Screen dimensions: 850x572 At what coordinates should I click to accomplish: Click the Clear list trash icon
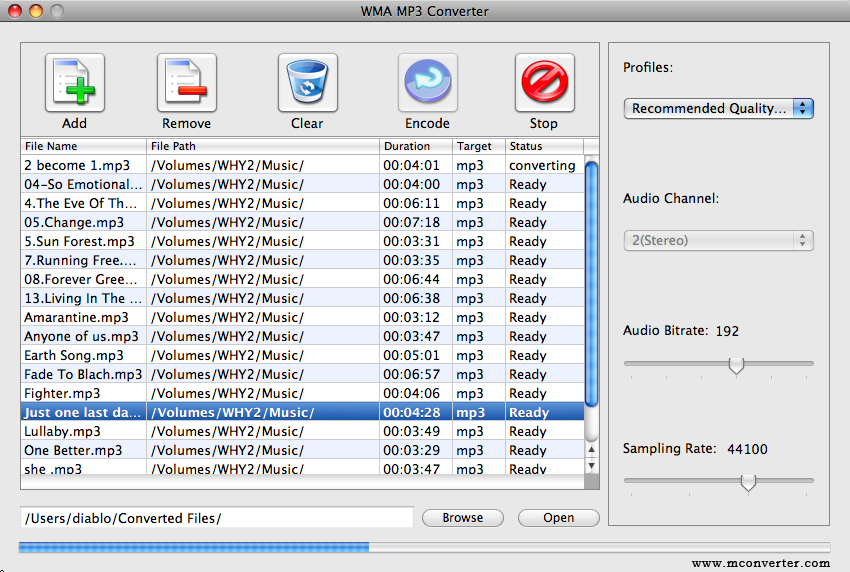pos(307,84)
